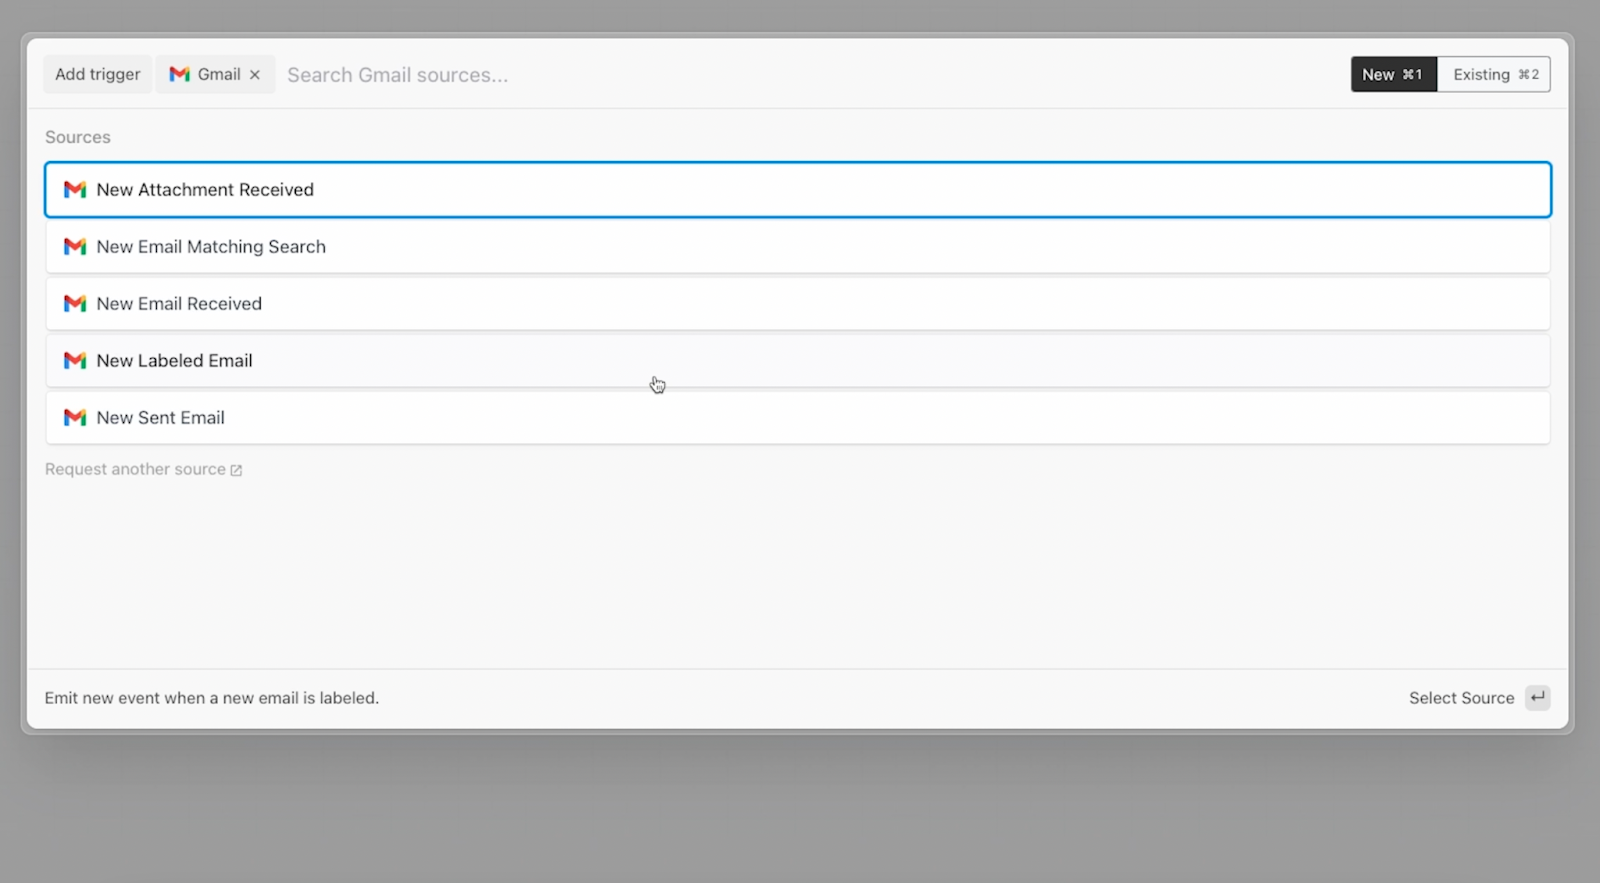Select the New Labeled Email source

(798, 361)
